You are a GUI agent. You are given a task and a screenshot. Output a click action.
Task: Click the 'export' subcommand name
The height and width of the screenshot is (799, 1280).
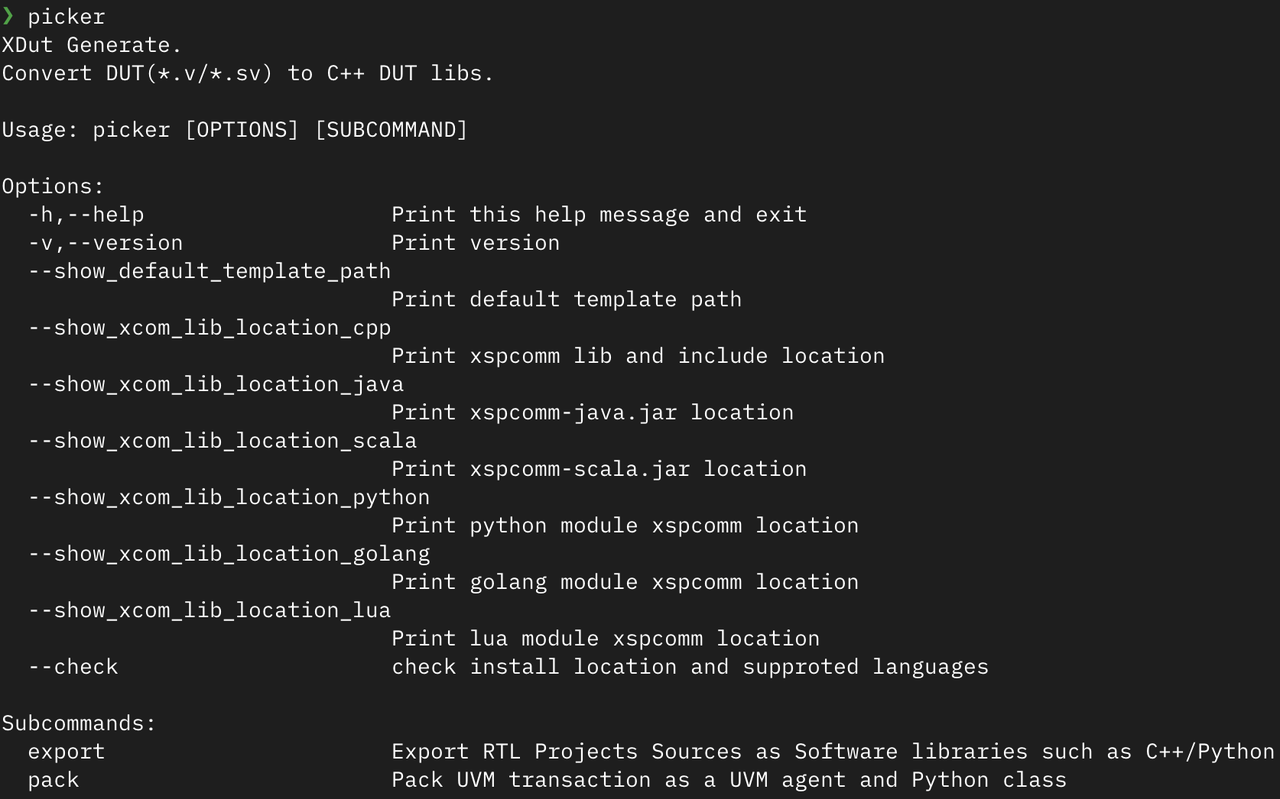[x=66, y=752]
